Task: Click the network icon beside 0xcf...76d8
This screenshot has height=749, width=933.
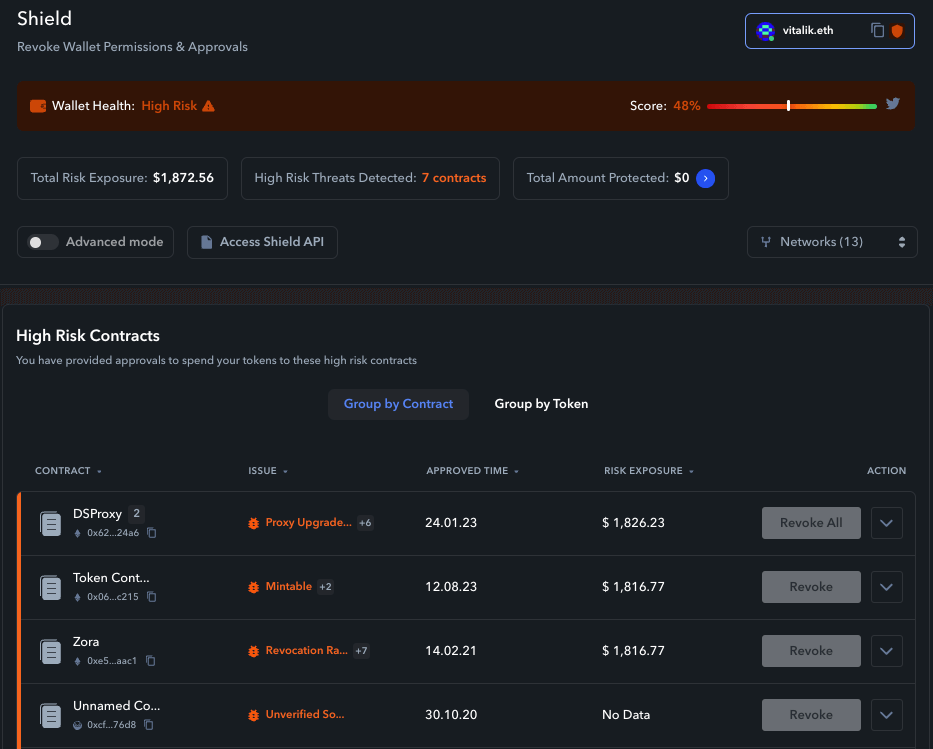Action: 77,725
